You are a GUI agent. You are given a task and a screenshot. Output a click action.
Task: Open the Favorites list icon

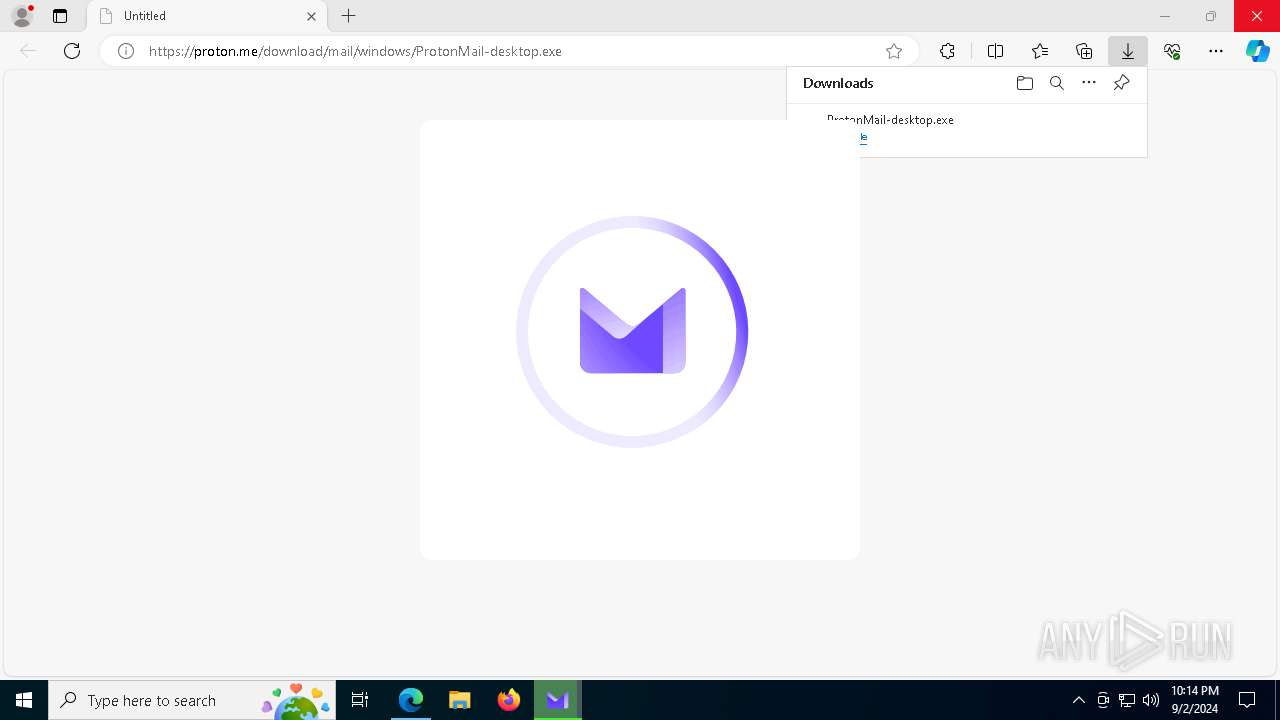tap(1040, 51)
